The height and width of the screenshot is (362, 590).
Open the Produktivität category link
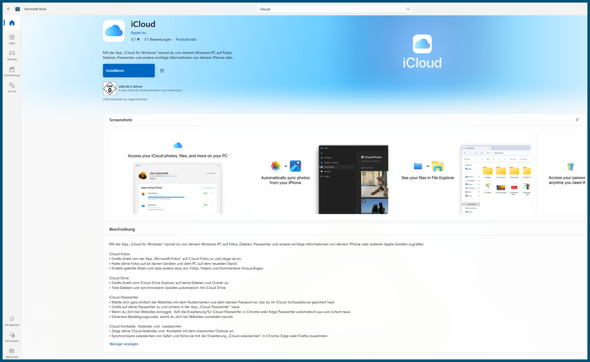pyautogui.click(x=186, y=40)
